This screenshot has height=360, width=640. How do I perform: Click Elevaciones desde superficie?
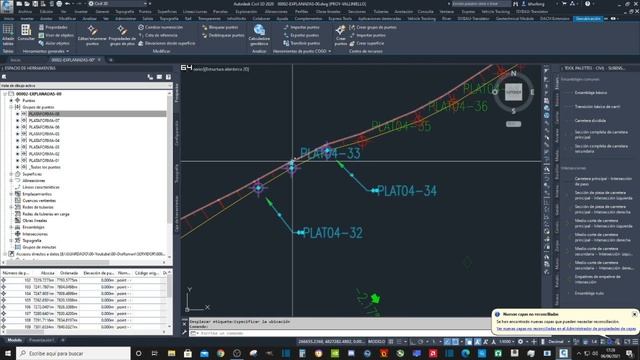point(167,43)
